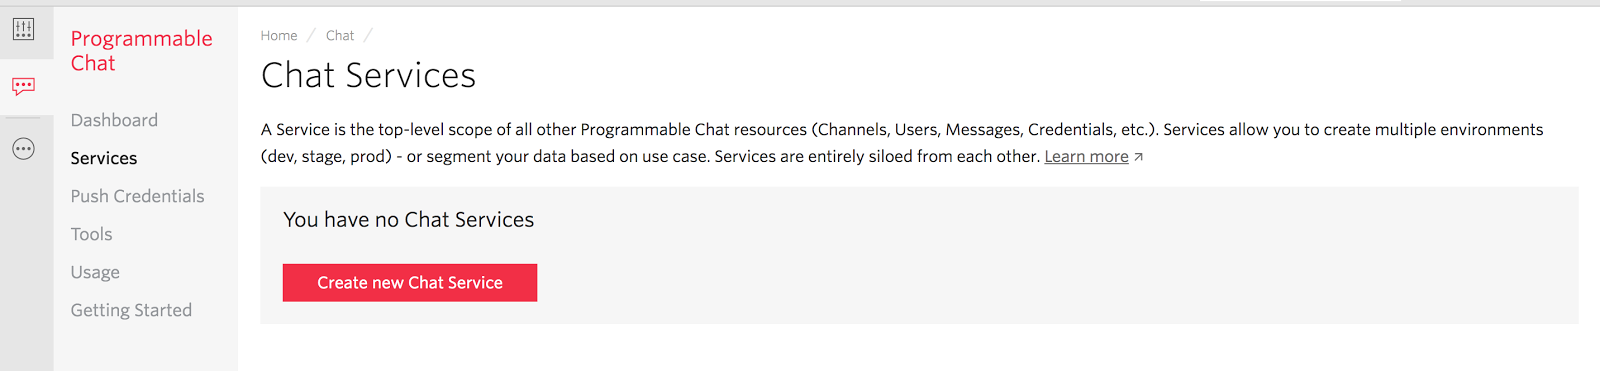The image size is (1600, 371).
Task: Open the Programmable Chat sidebar title
Action: click(141, 51)
